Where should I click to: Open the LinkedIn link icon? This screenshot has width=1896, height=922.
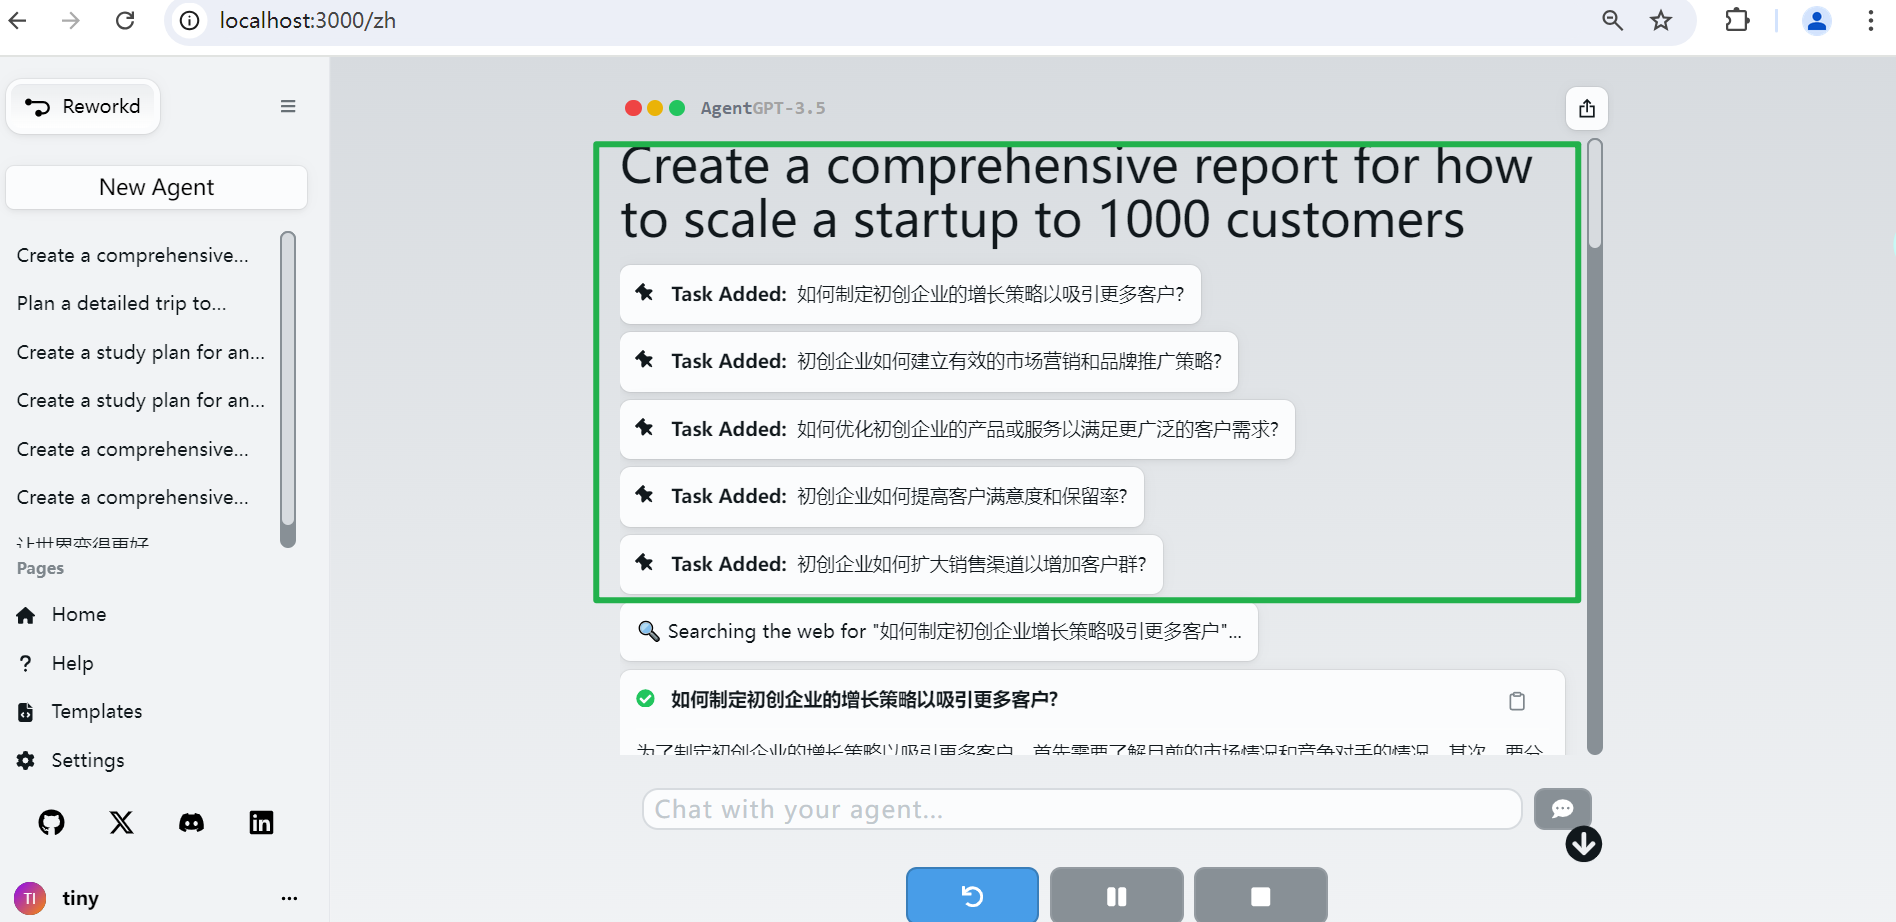[261, 822]
